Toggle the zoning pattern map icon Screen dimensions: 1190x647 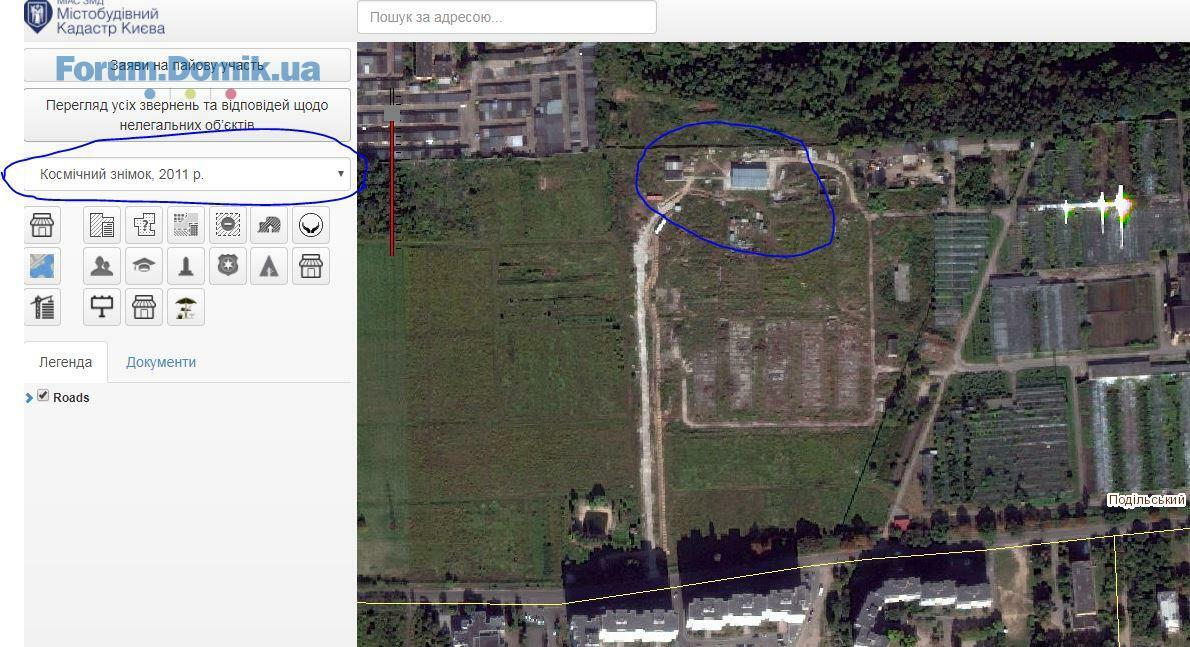(x=185, y=225)
